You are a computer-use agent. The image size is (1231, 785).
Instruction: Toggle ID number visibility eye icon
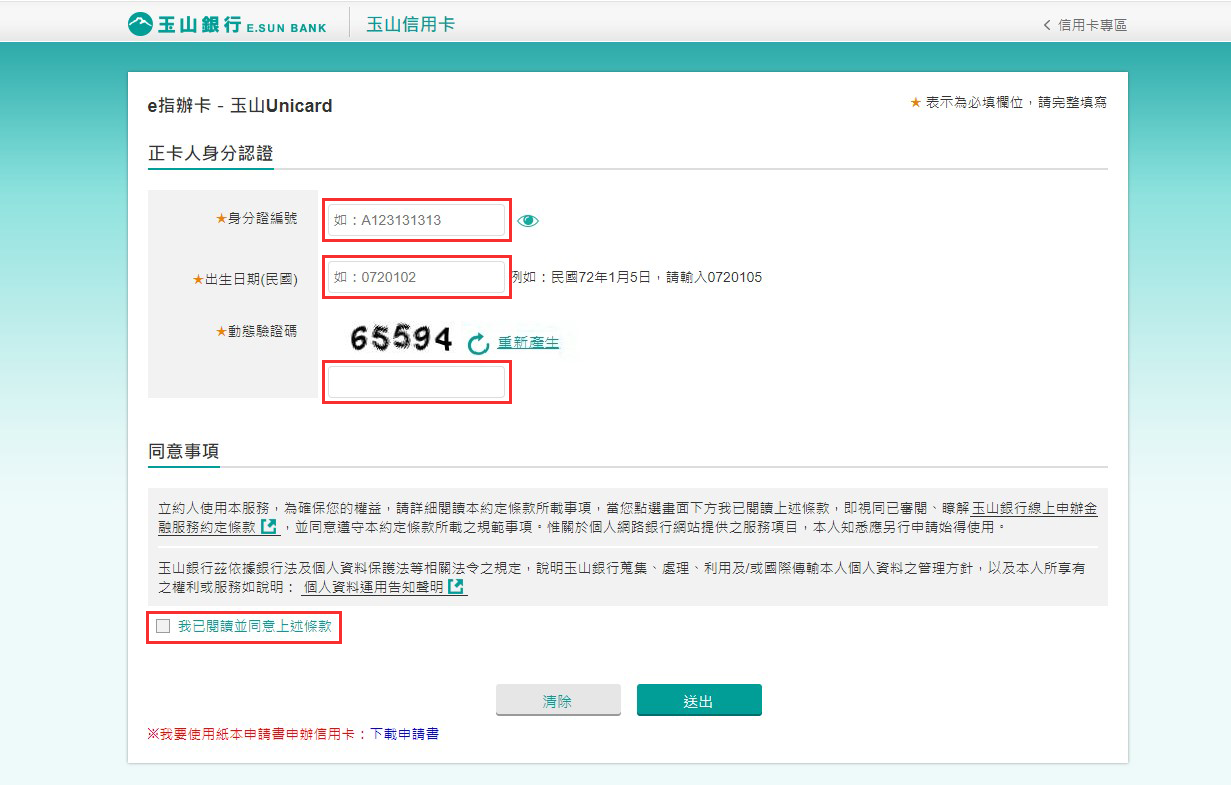[x=528, y=221]
